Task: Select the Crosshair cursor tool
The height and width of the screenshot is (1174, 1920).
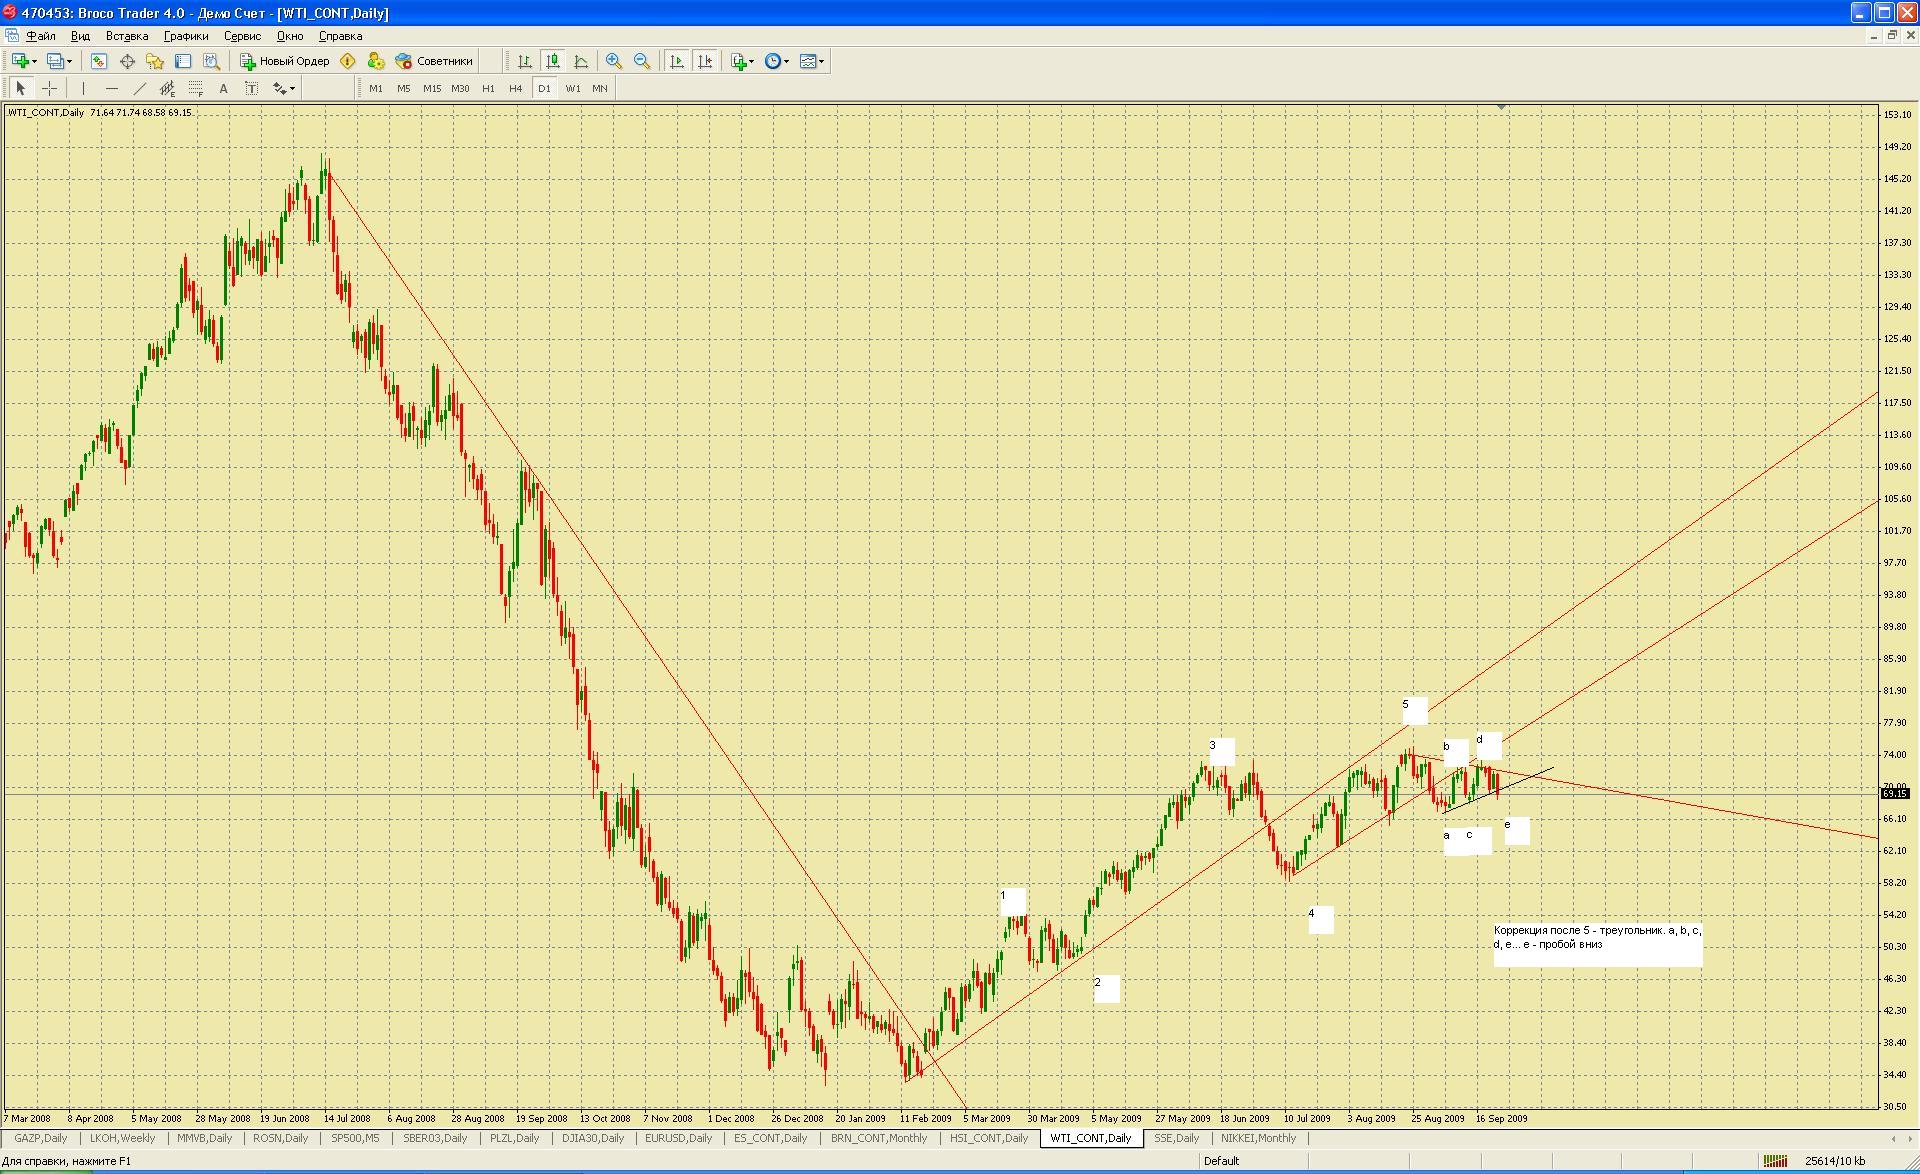Action: point(49,88)
